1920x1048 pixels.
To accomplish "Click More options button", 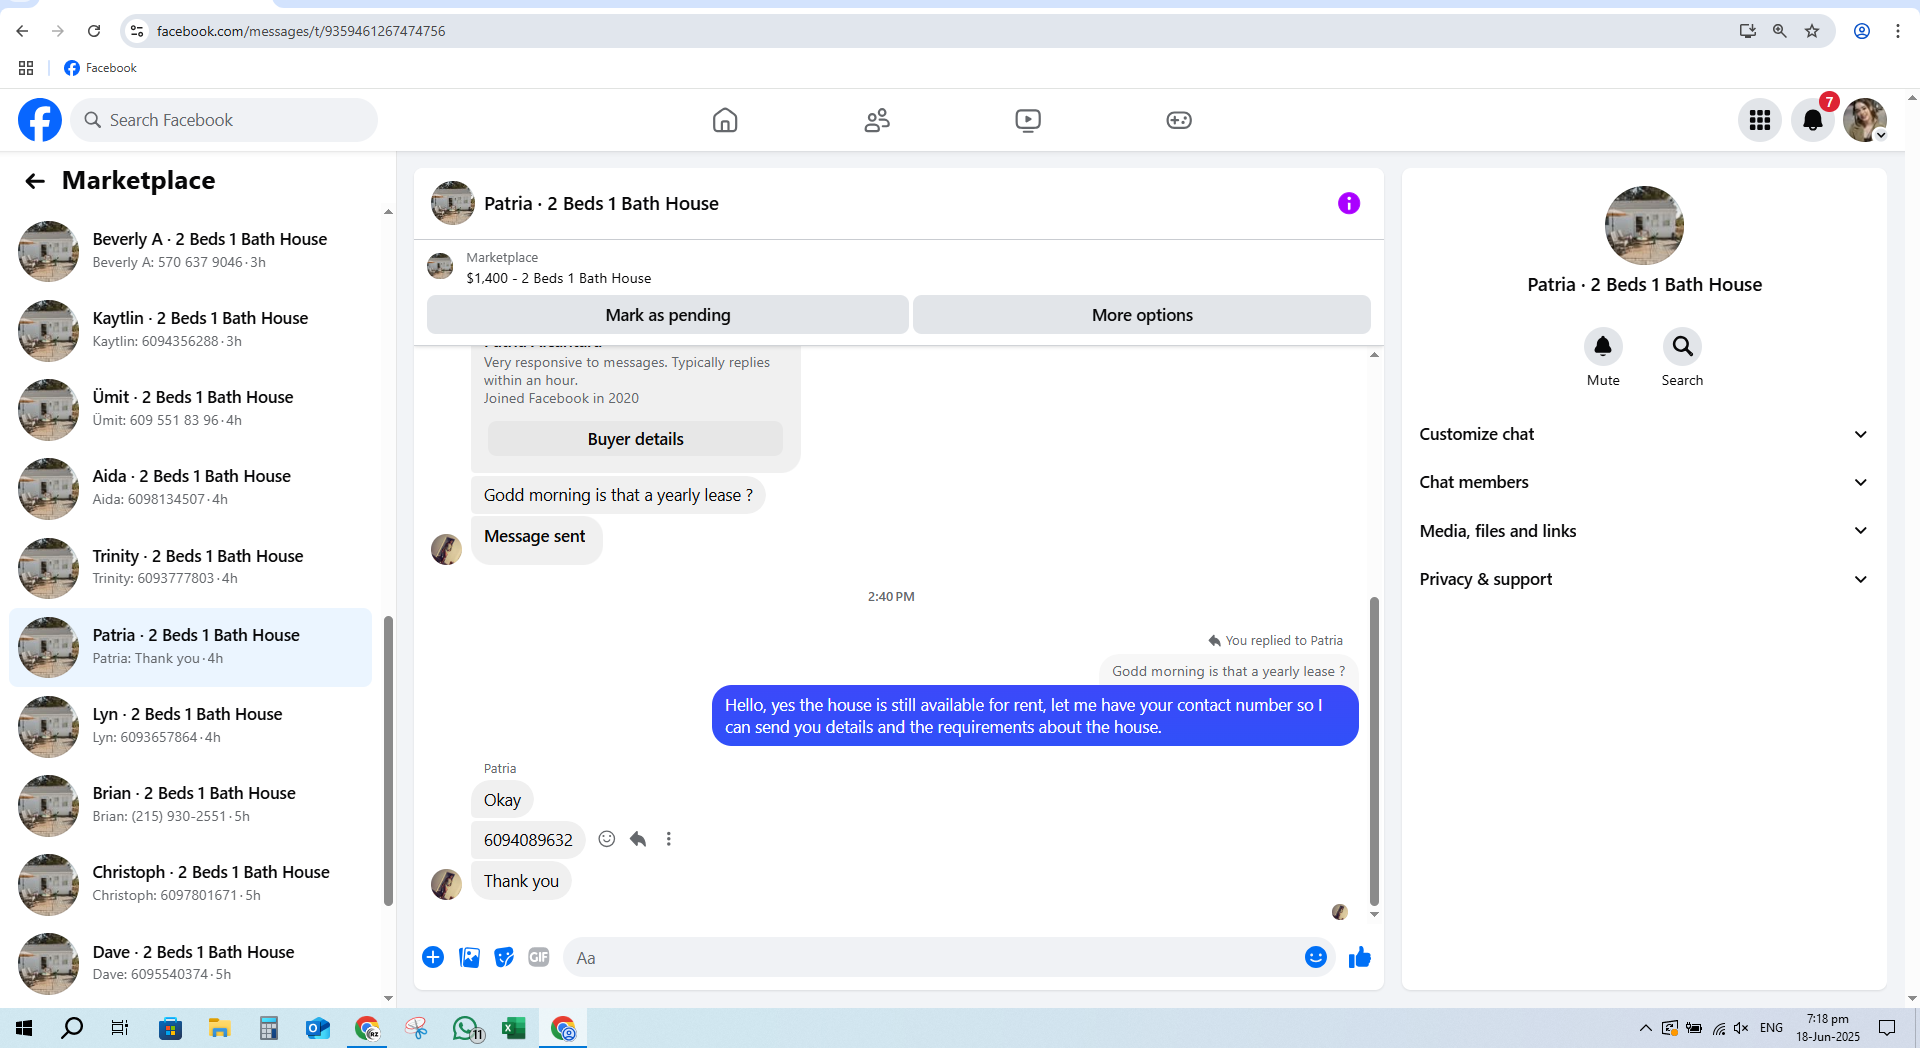I will 1142,315.
